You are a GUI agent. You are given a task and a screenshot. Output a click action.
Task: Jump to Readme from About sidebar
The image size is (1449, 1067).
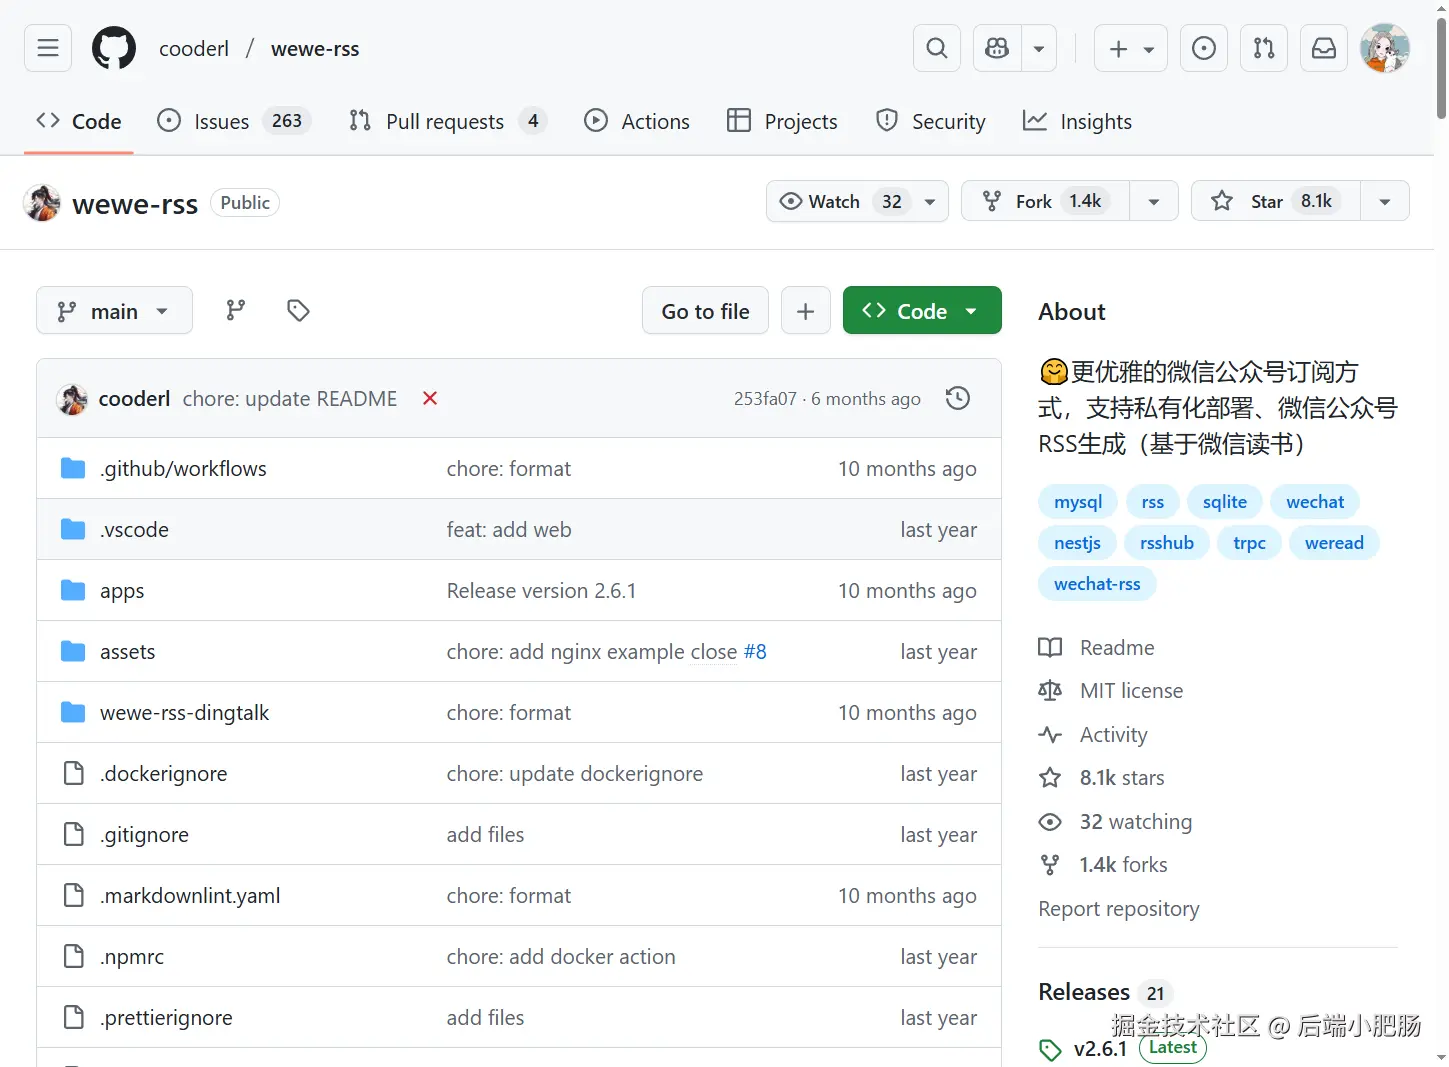pos(1097,648)
